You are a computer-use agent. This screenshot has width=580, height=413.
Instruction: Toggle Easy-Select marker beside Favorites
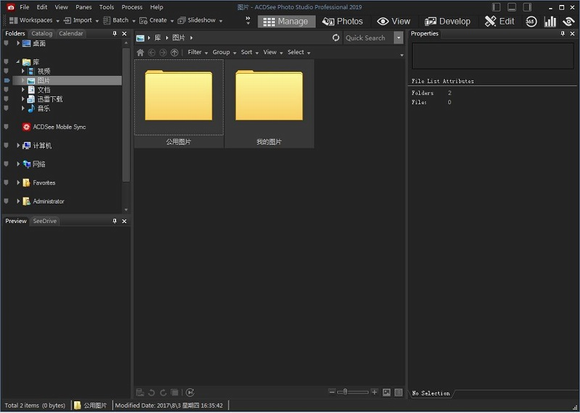[6, 182]
